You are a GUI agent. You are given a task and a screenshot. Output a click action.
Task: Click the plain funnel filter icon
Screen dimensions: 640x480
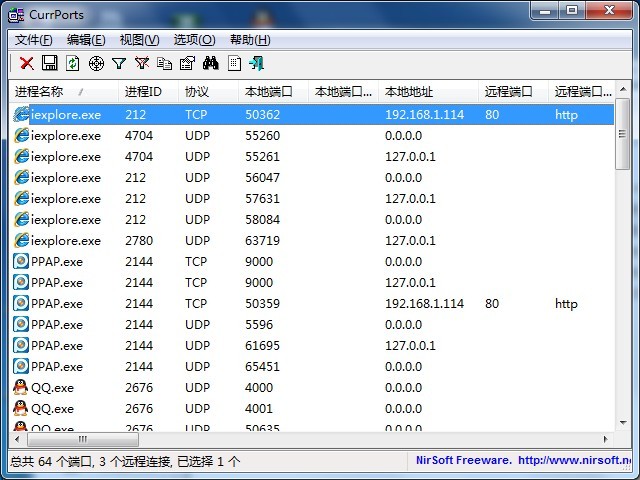coord(119,63)
